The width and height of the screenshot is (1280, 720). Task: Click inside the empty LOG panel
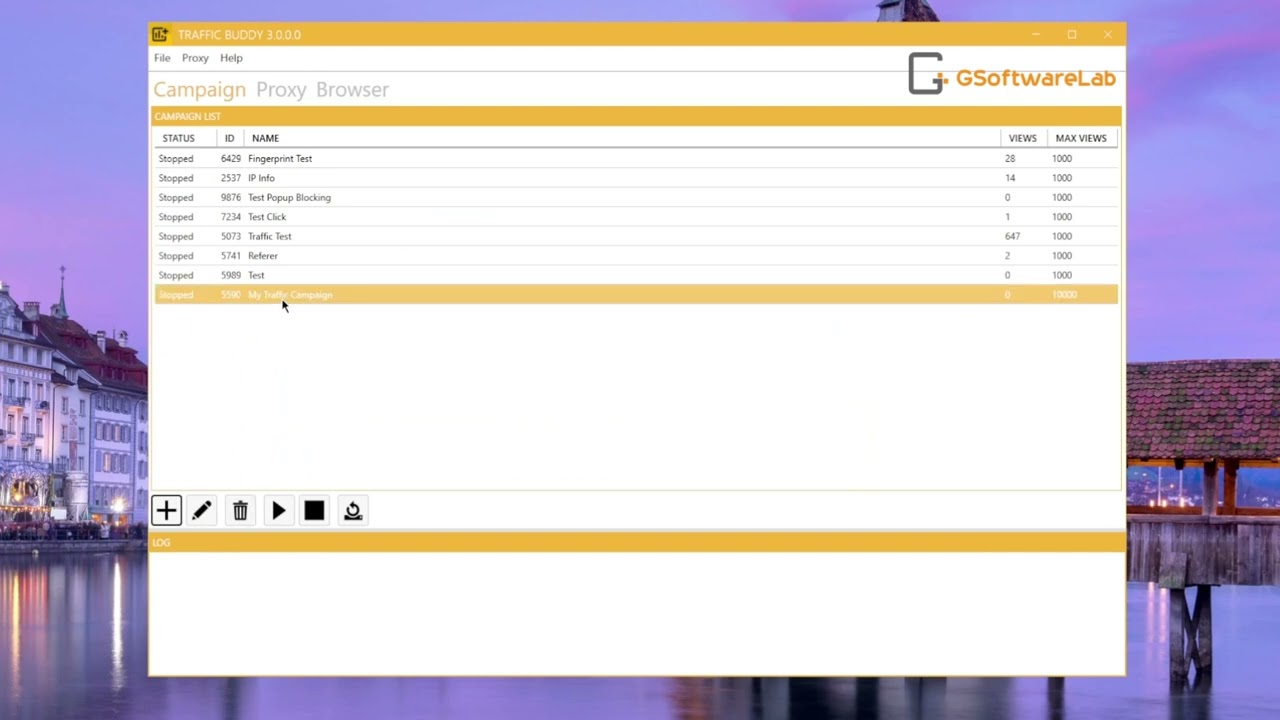click(x=636, y=612)
